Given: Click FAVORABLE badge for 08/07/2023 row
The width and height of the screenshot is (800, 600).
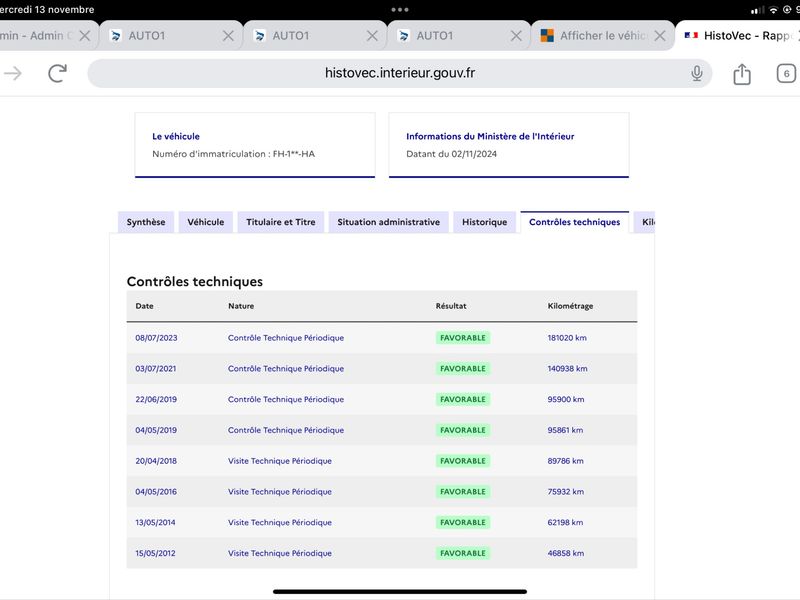Looking at the screenshot, I should point(463,338).
